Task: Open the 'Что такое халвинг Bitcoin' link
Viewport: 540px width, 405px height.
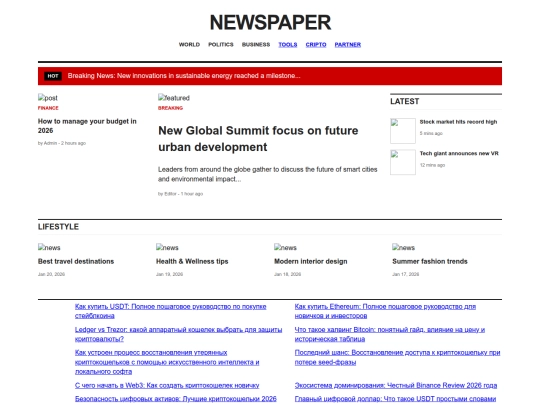Action: [x=390, y=334]
